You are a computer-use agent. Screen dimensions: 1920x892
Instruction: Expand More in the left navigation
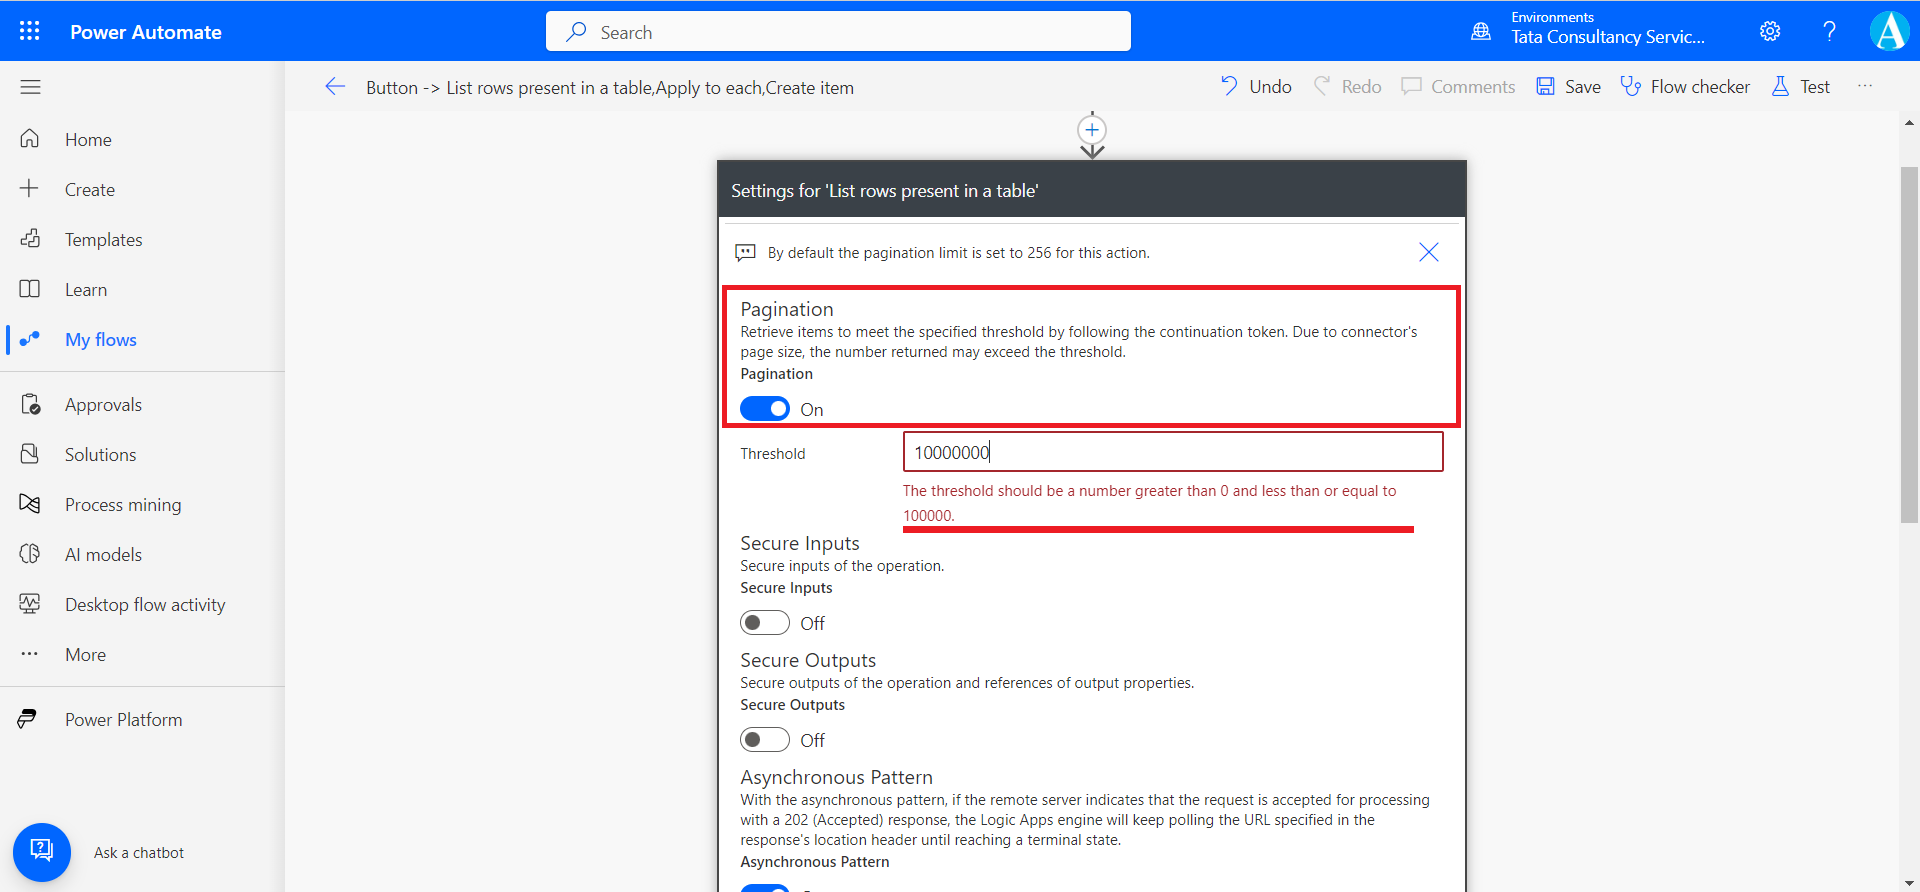coord(85,655)
